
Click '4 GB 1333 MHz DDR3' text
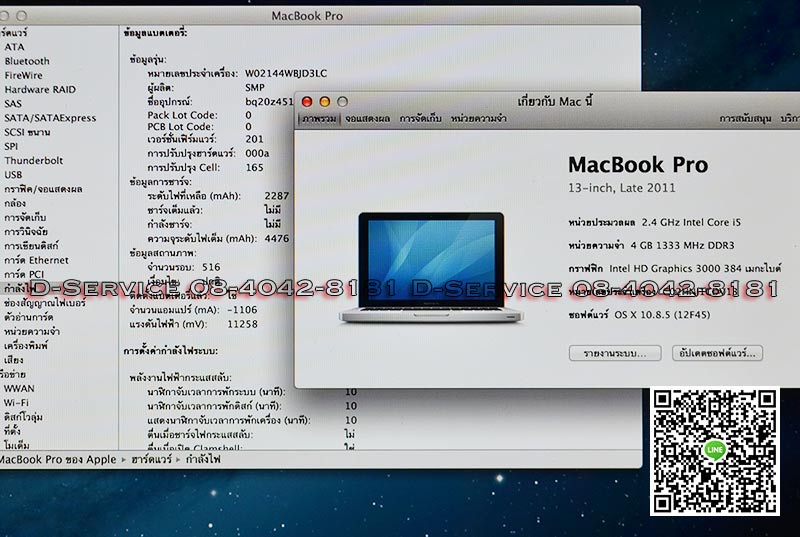pyautogui.click(x=682, y=245)
